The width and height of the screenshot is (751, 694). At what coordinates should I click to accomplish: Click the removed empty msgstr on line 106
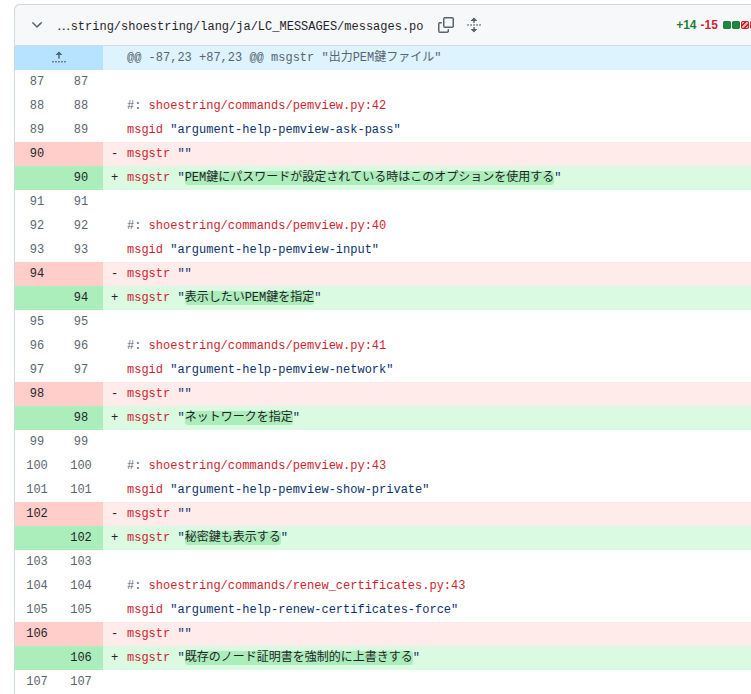159,633
